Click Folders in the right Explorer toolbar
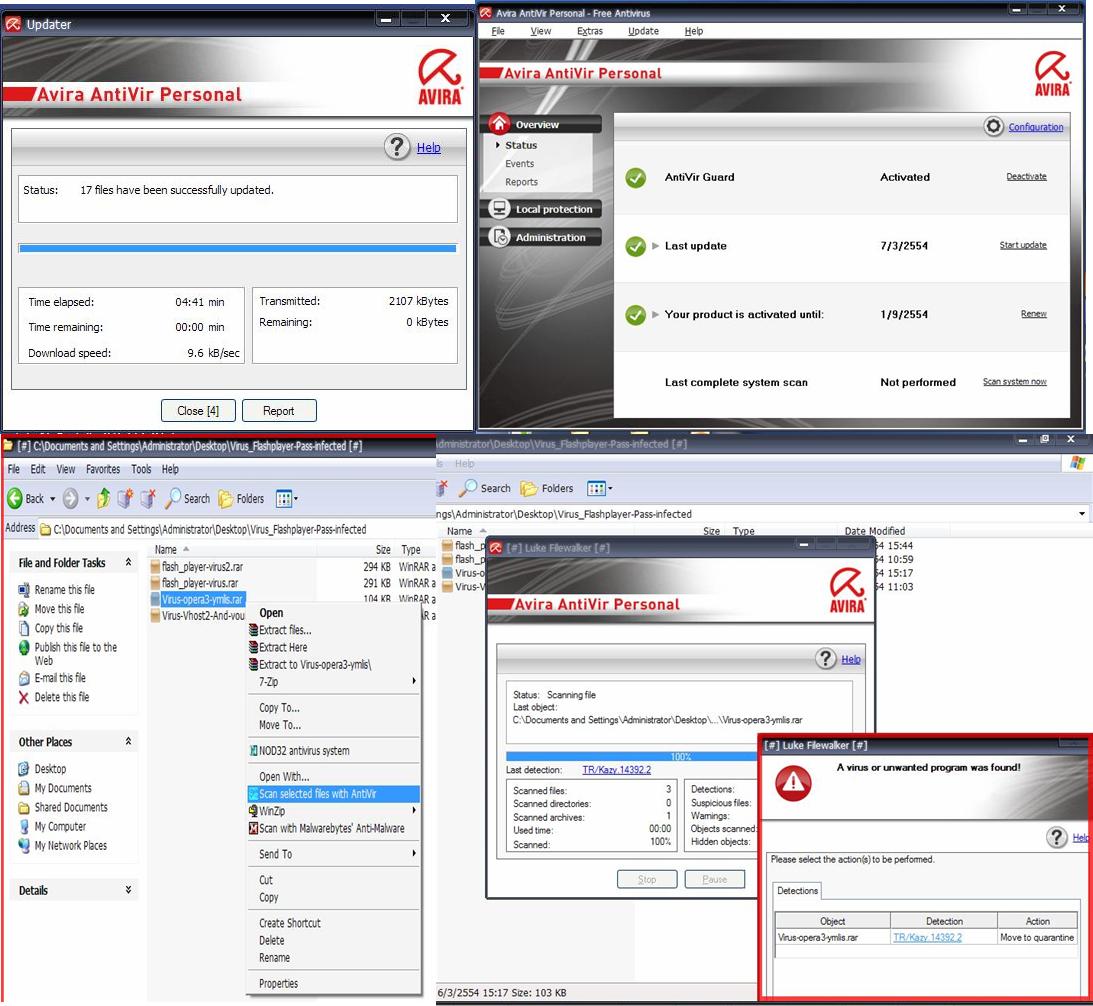This screenshot has height=1006, width=1093. point(546,488)
